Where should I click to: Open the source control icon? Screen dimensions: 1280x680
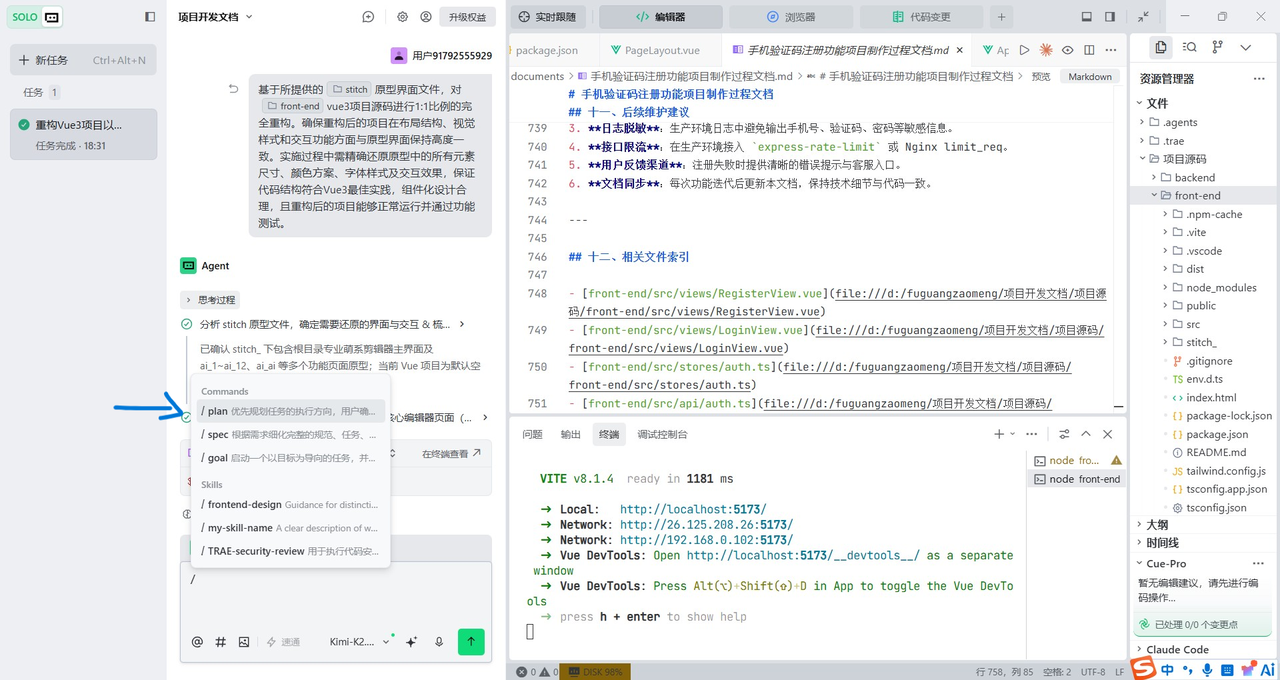pyautogui.click(x=1217, y=47)
